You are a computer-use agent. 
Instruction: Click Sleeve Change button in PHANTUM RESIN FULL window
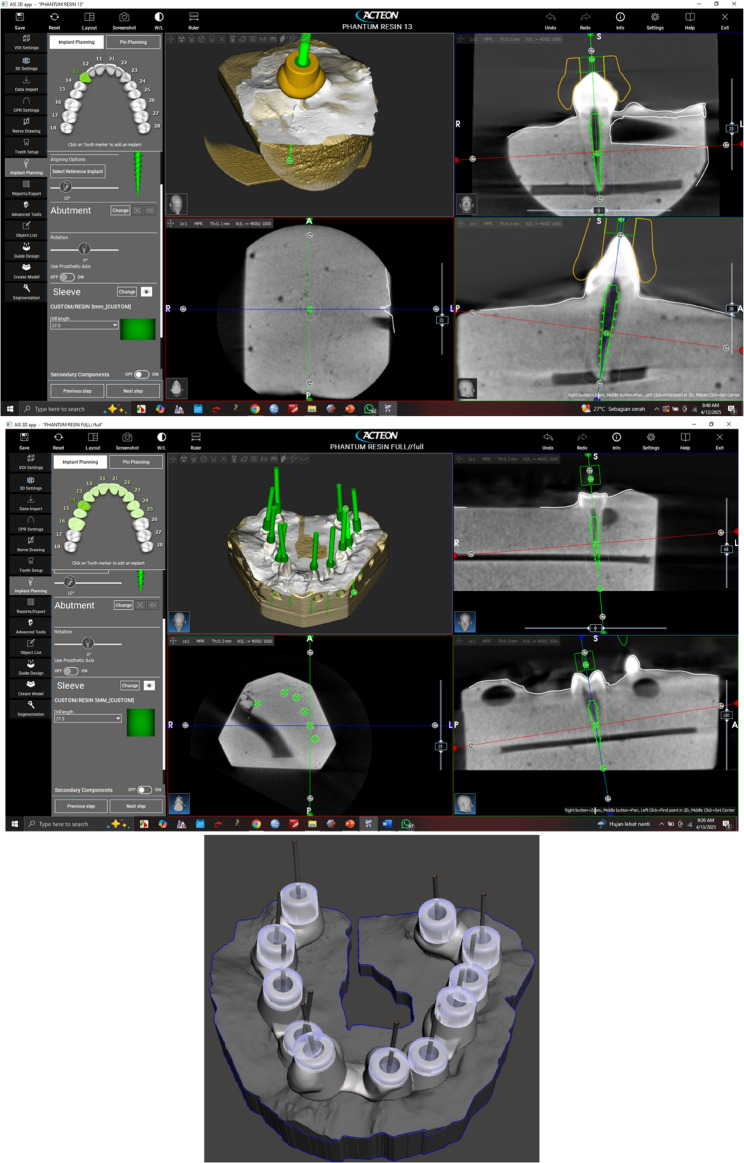(x=130, y=685)
